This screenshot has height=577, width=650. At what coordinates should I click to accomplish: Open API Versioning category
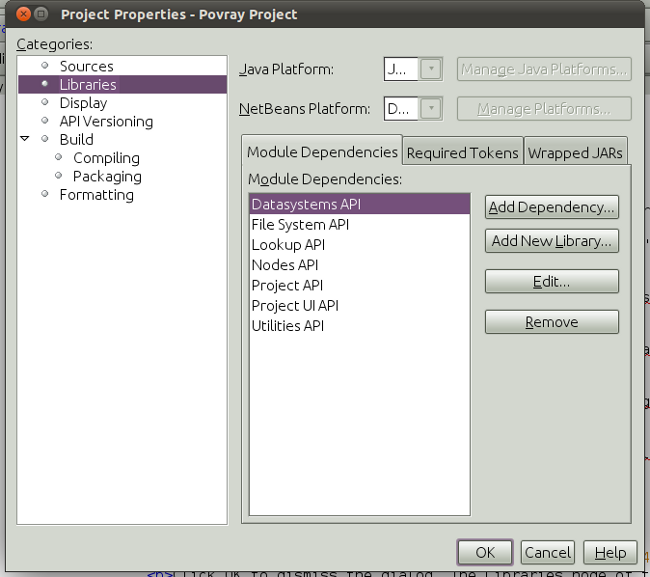[106, 121]
